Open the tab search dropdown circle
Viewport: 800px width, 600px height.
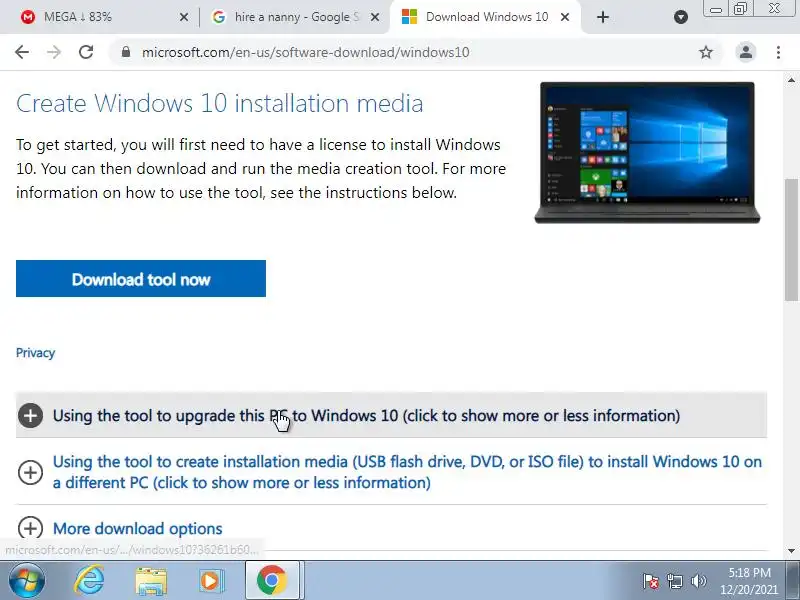(681, 17)
